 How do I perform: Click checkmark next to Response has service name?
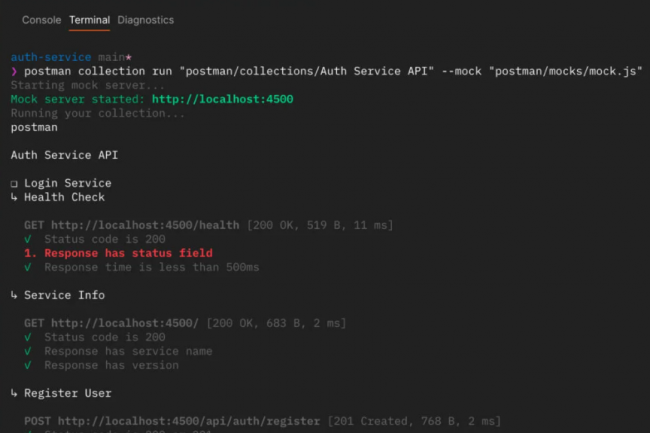(28, 352)
